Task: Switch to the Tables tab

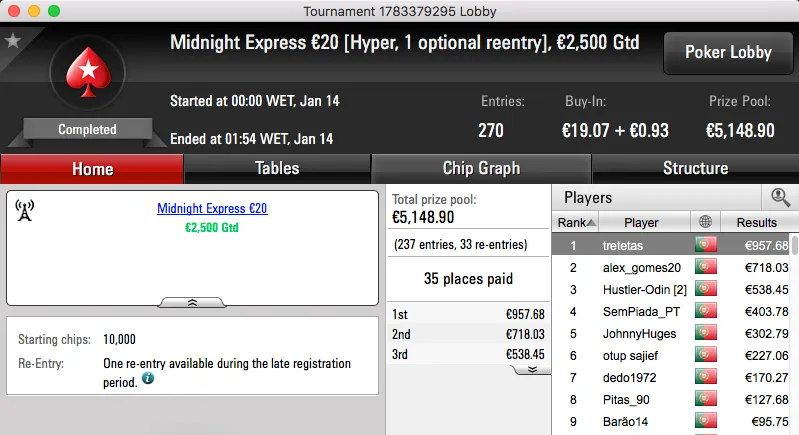Action: (x=277, y=168)
